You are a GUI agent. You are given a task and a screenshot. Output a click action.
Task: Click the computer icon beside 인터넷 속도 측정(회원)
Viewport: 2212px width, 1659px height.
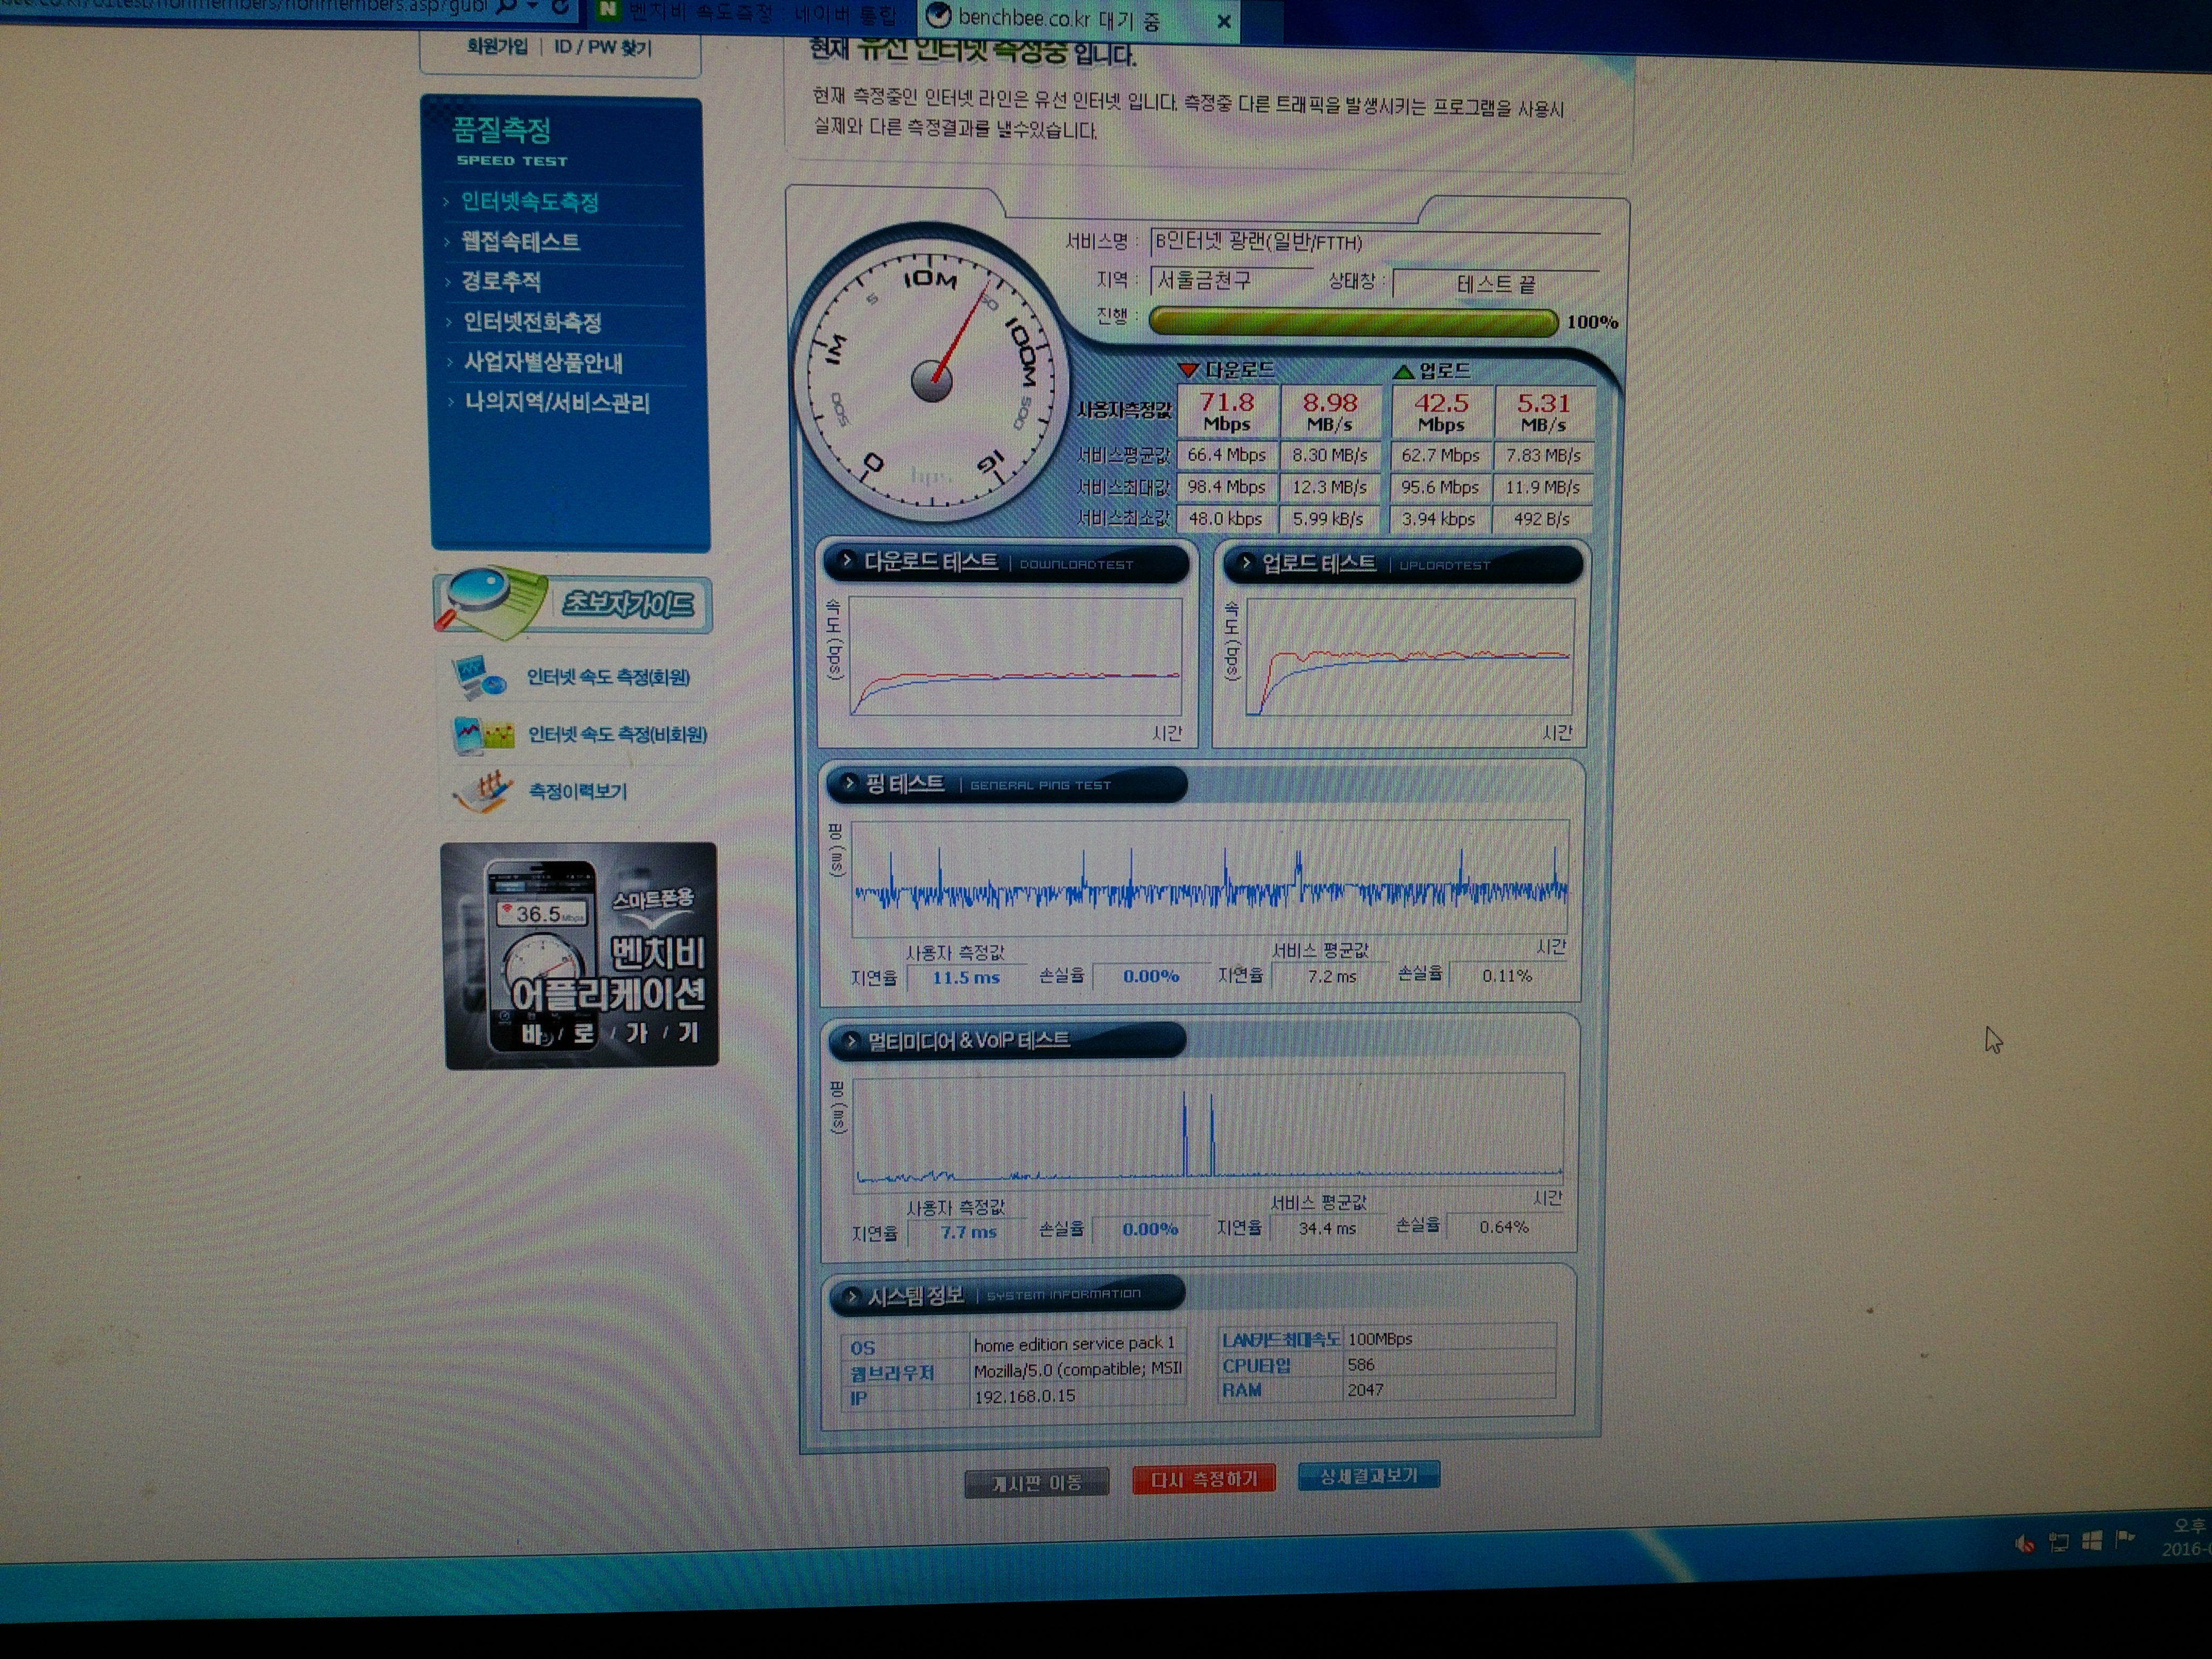coord(478,677)
